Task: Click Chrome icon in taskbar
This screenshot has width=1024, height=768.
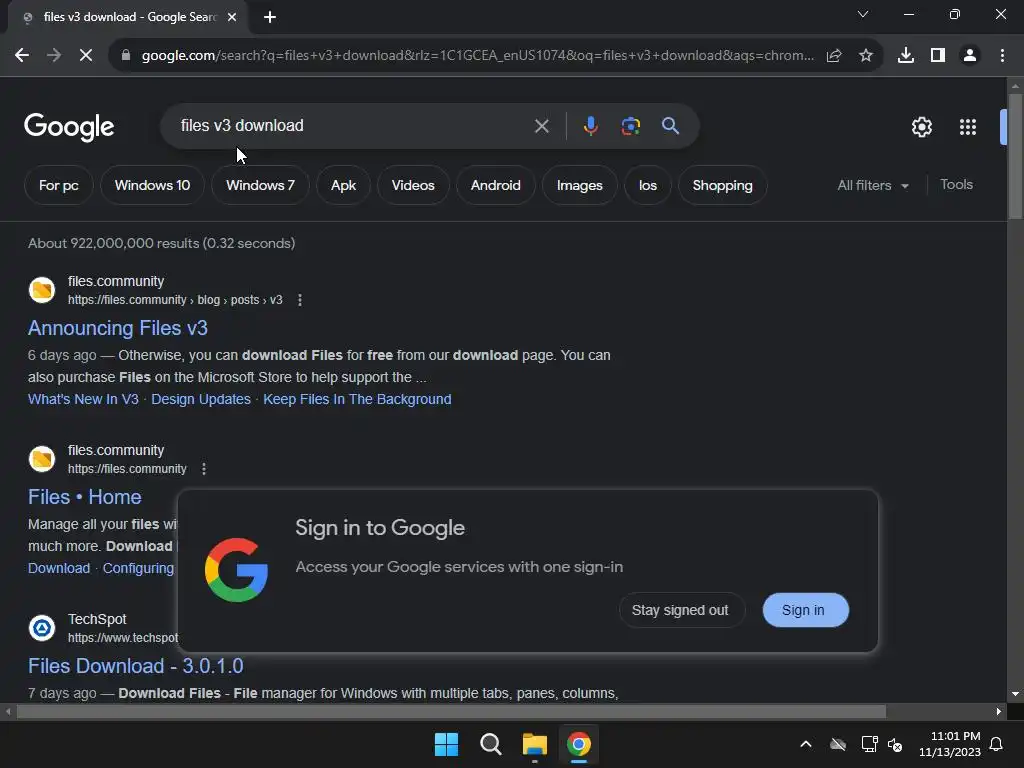Action: (x=579, y=744)
